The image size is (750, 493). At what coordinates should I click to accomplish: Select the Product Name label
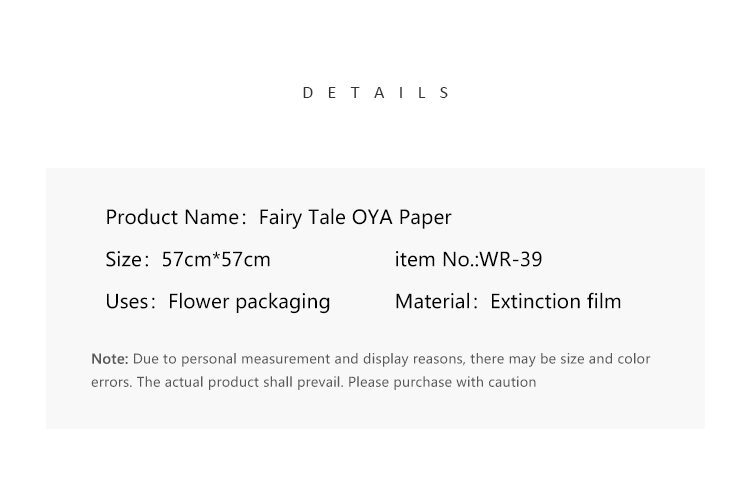click(x=172, y=218)
